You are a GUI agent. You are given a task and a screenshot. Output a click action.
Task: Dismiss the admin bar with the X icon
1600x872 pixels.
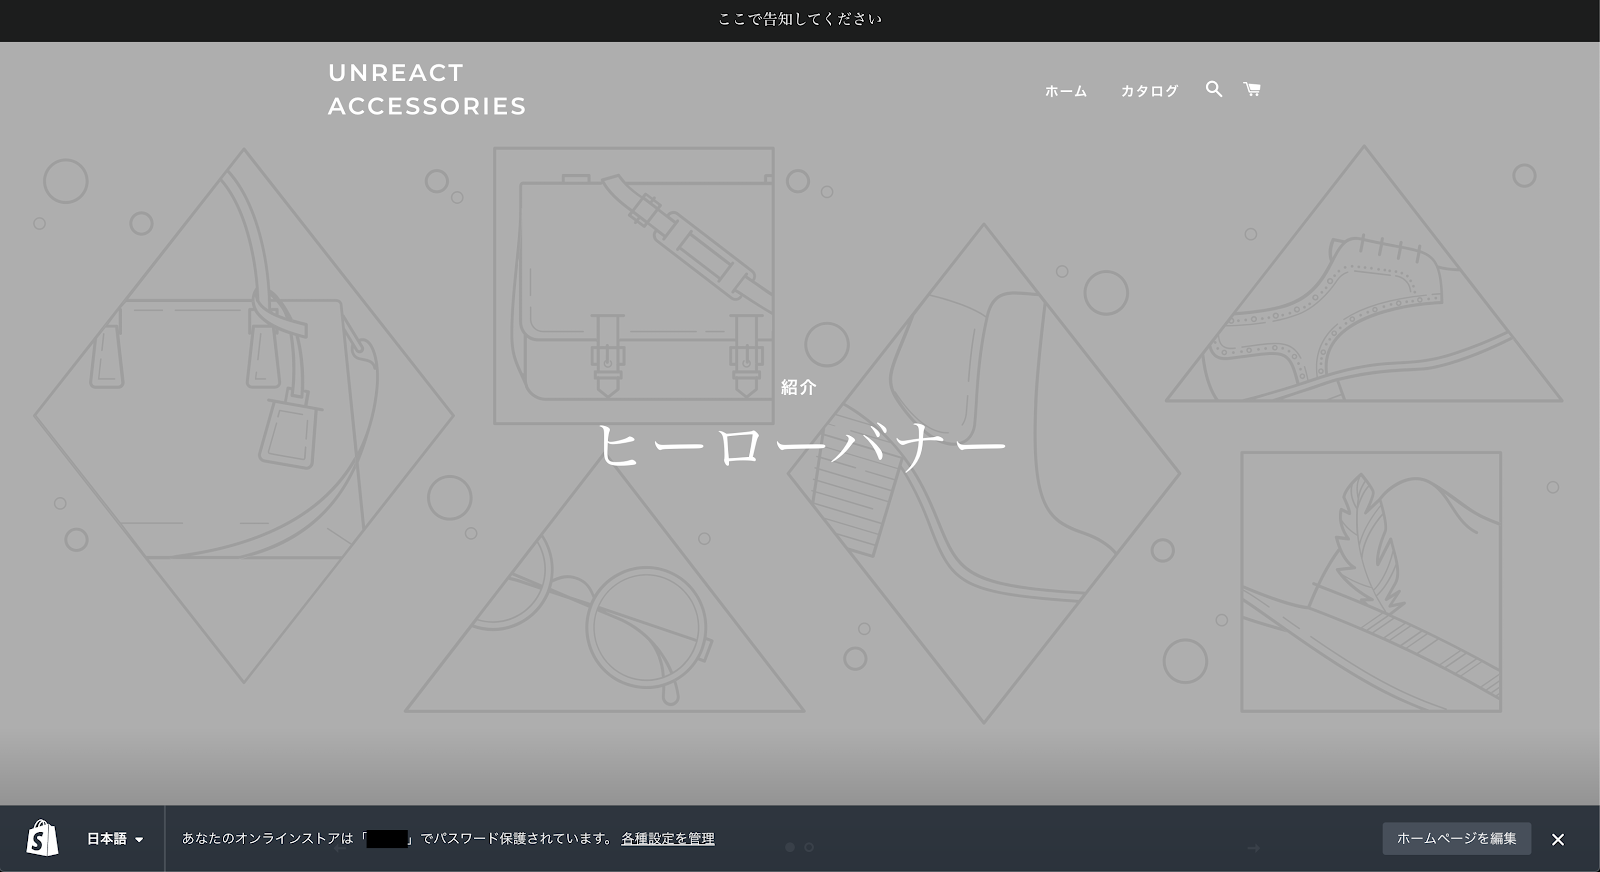(1557, 839)
